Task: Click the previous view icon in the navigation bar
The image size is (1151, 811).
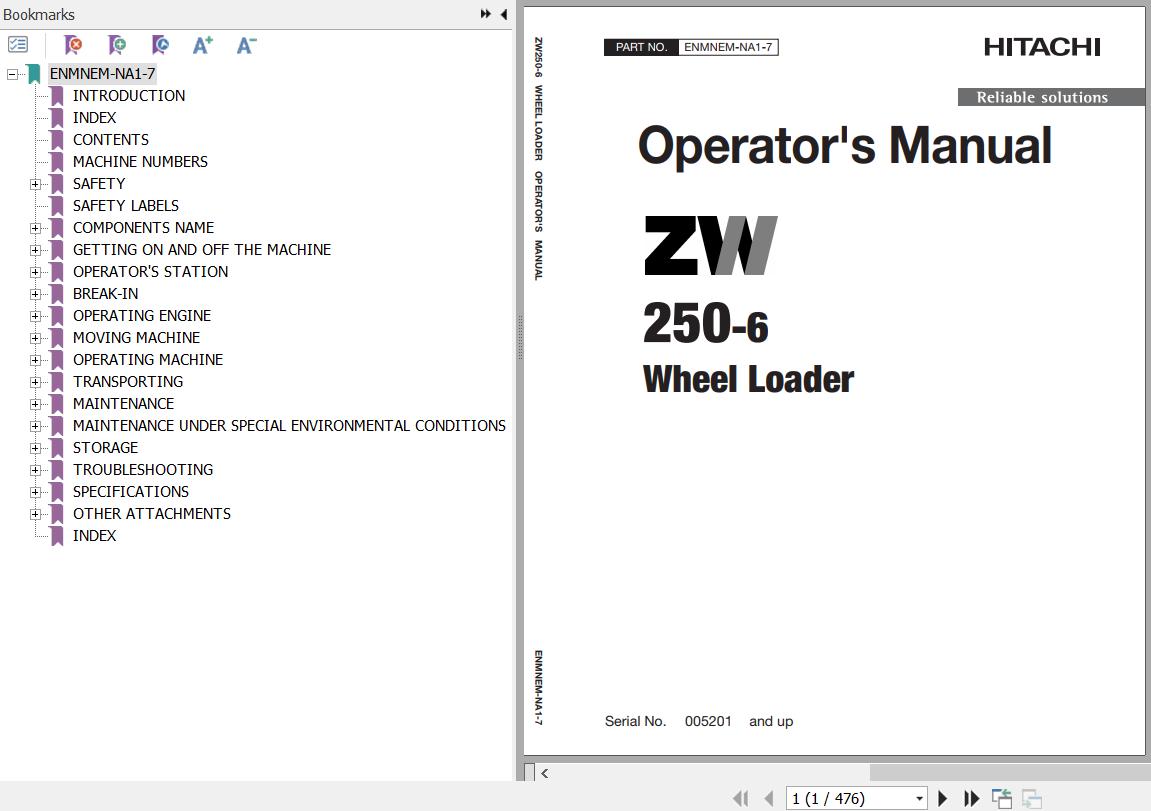Action: (1001, 798)
